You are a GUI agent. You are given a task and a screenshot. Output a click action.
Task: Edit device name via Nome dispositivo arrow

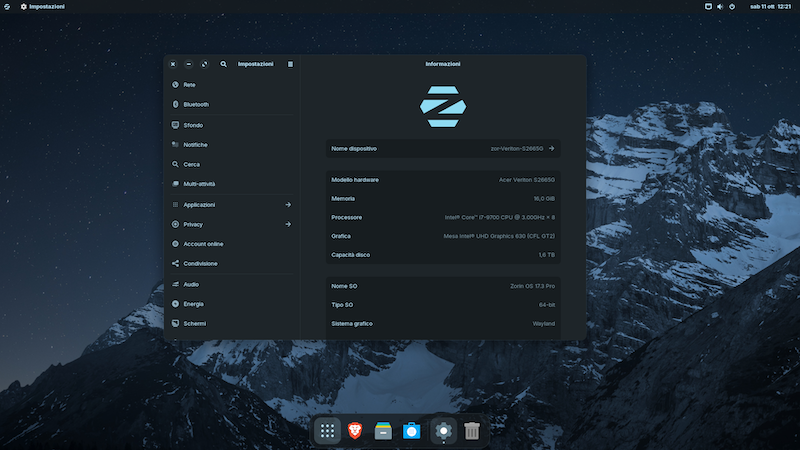point(552,148)
